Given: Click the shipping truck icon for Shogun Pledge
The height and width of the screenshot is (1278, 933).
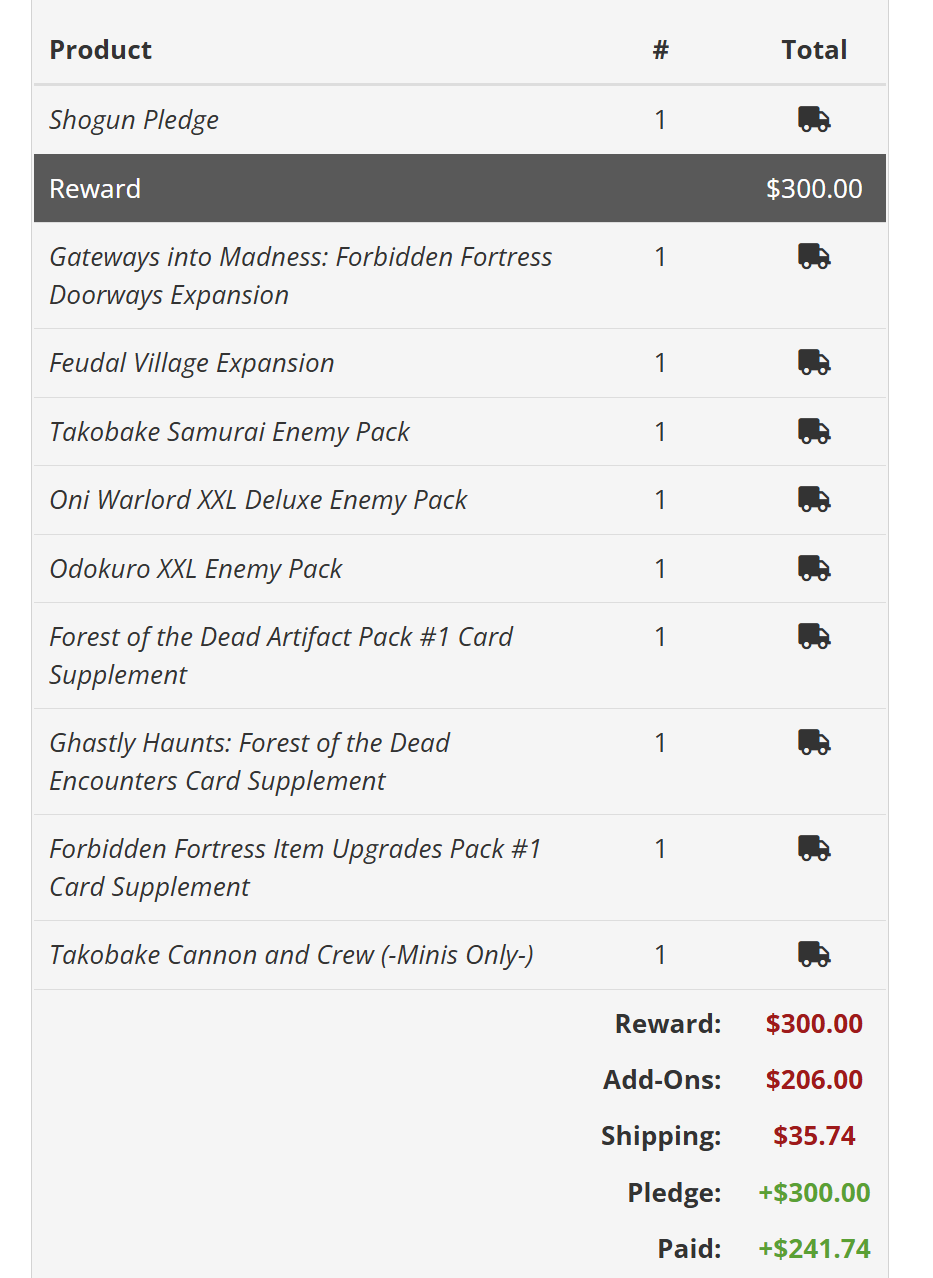Looking at the screenshot, I should click(x=814, y=120).
